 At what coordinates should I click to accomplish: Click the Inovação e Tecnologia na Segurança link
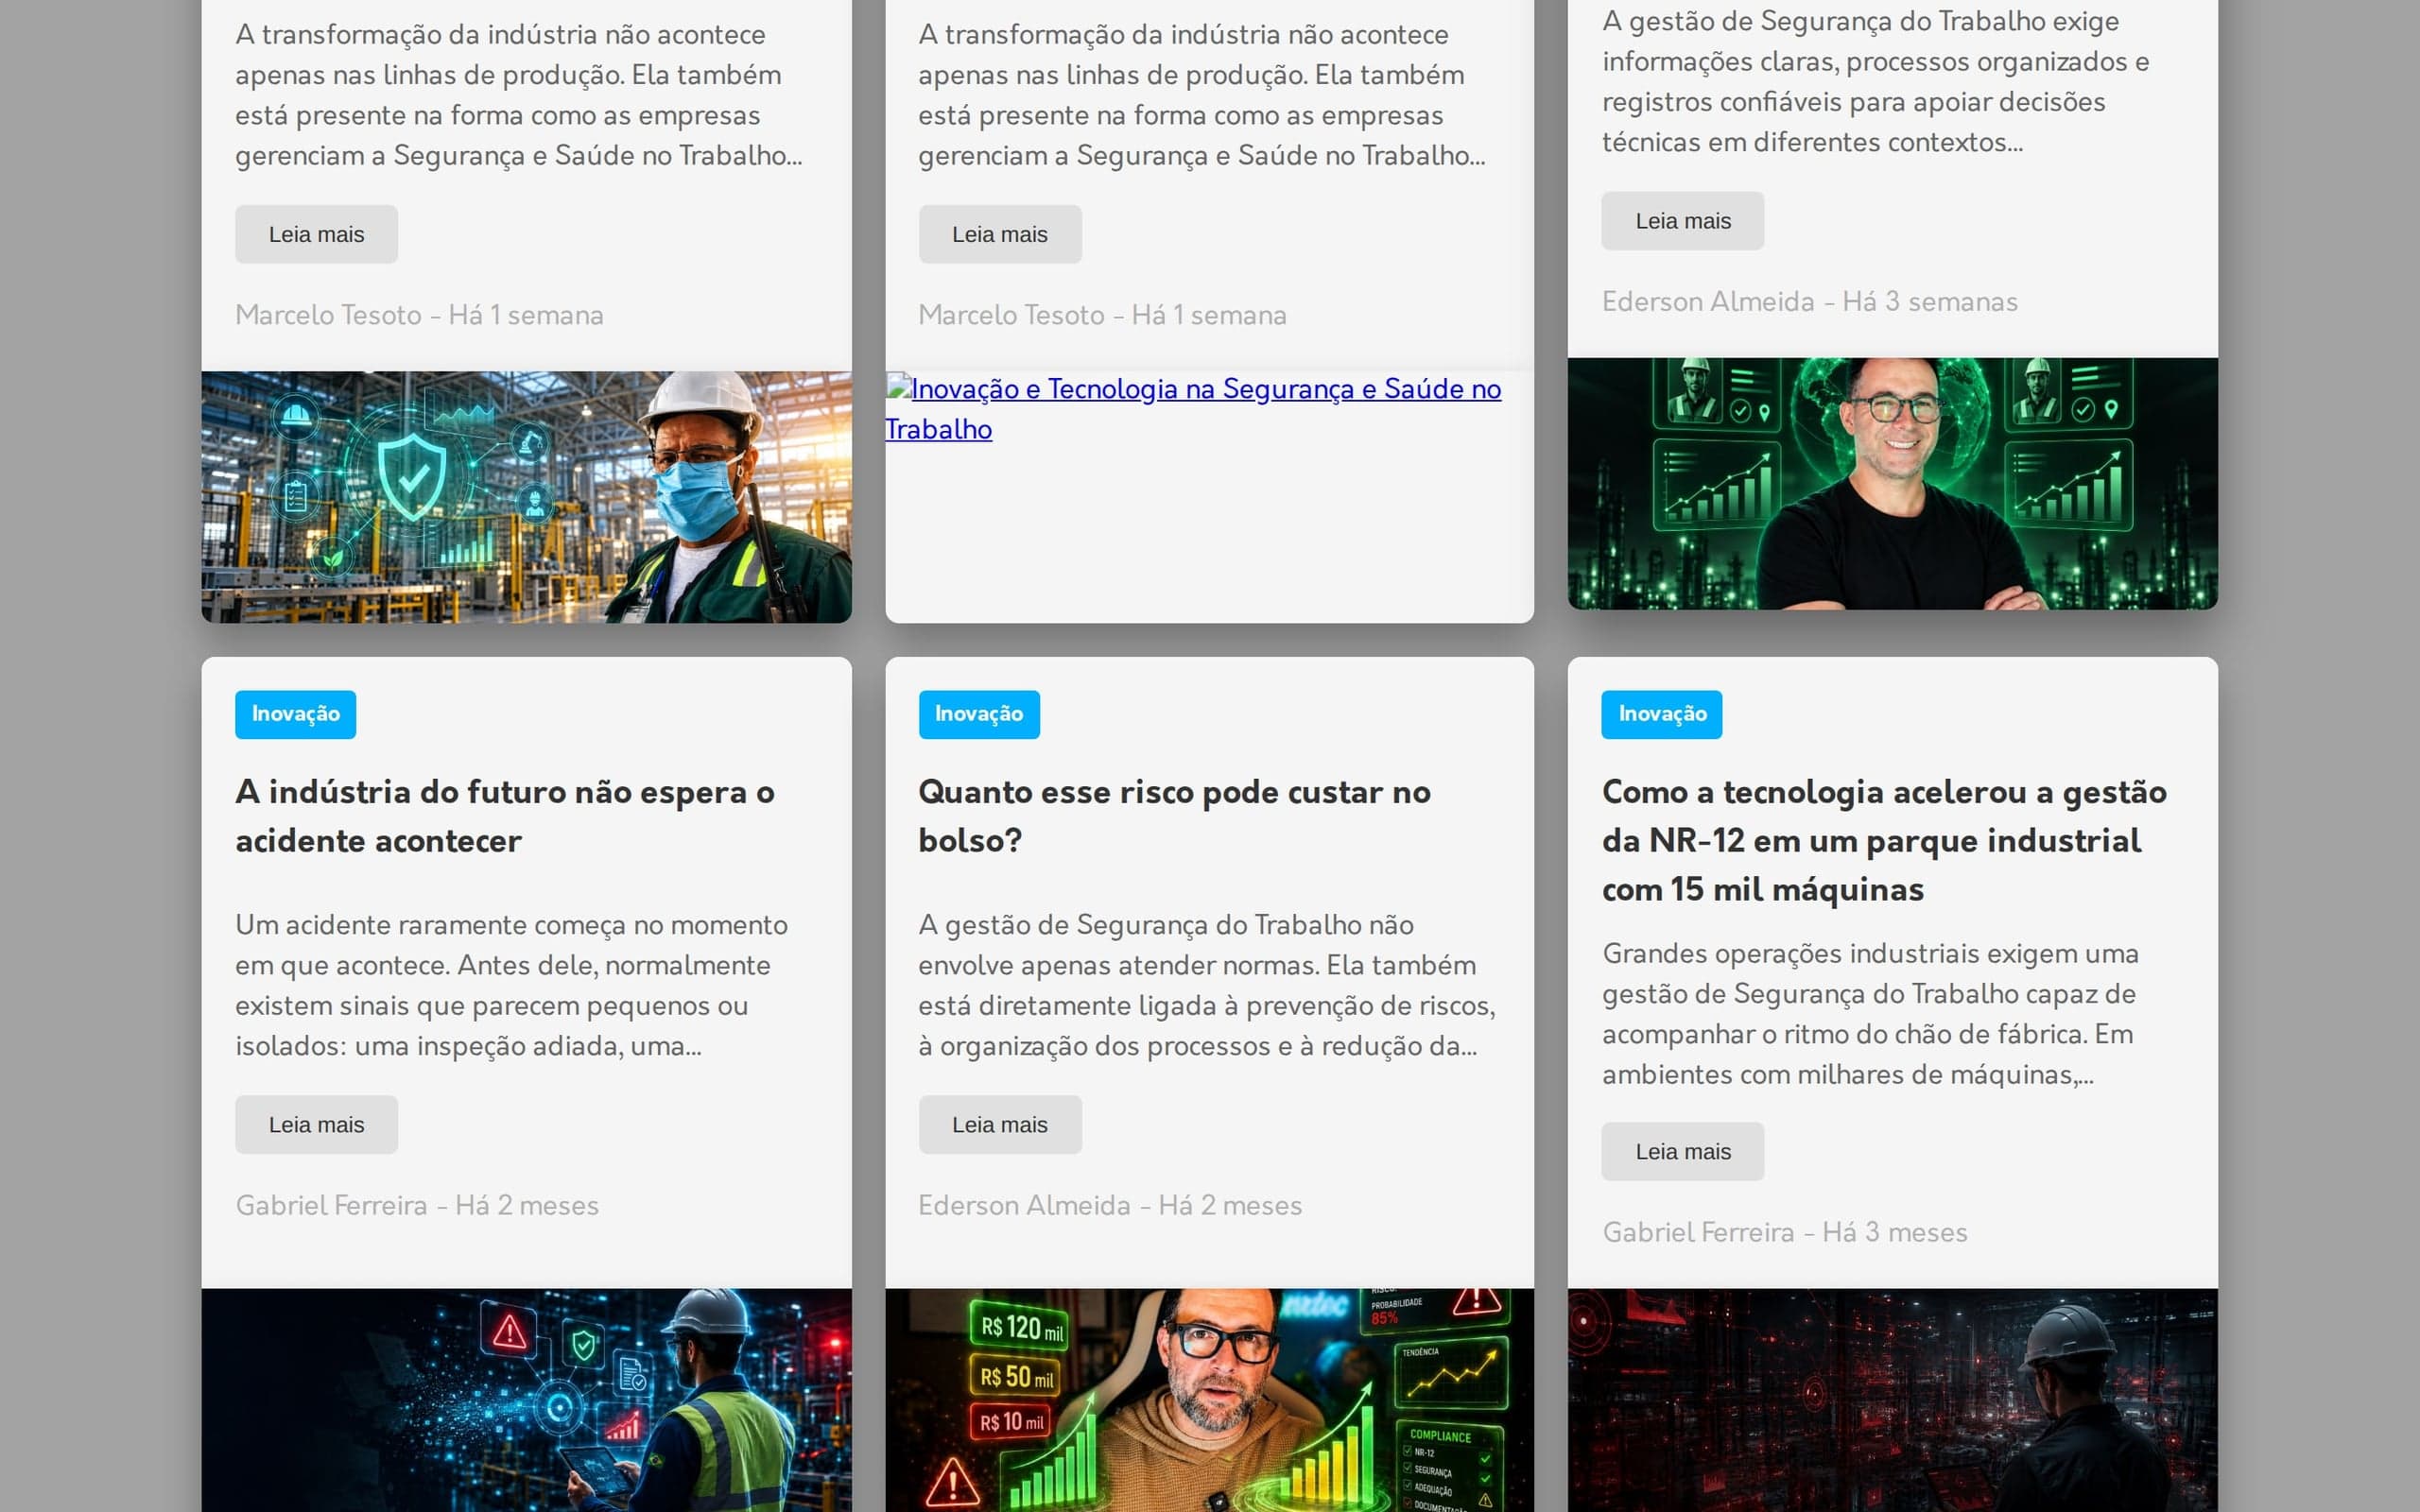coord(1193,409)
